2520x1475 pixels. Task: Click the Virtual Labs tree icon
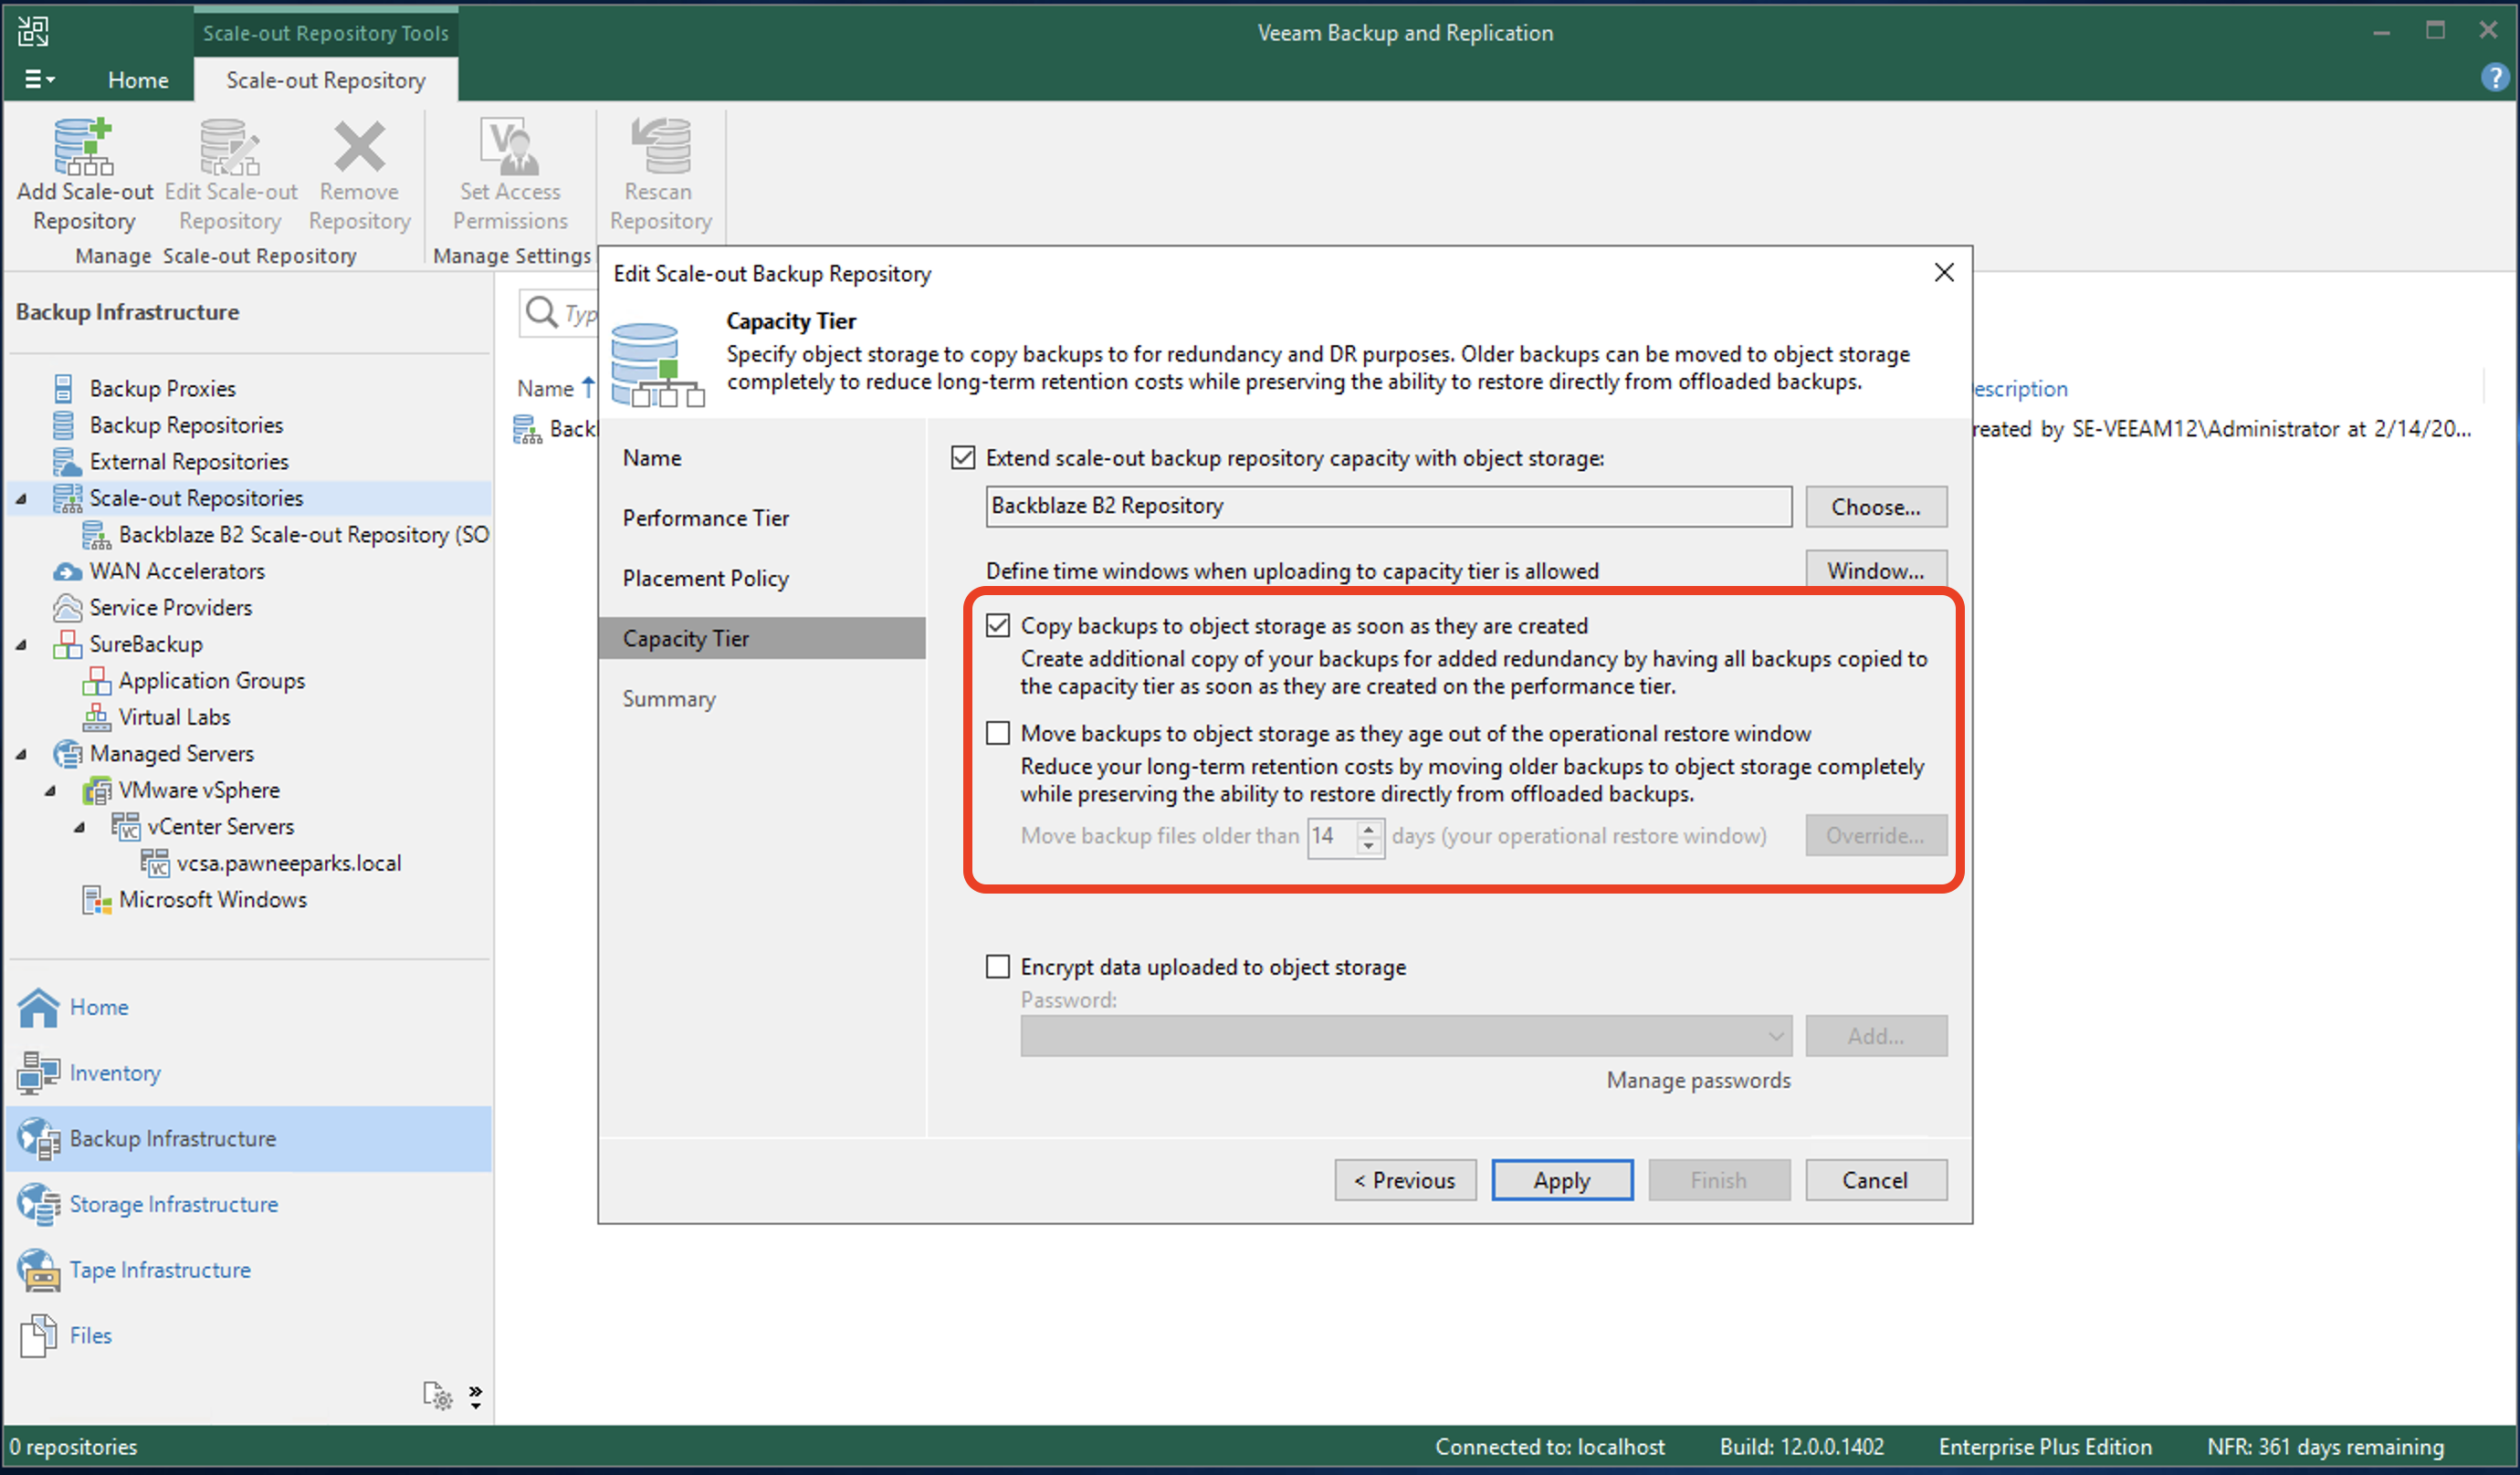pyautogui.click(x=96, y=717)
